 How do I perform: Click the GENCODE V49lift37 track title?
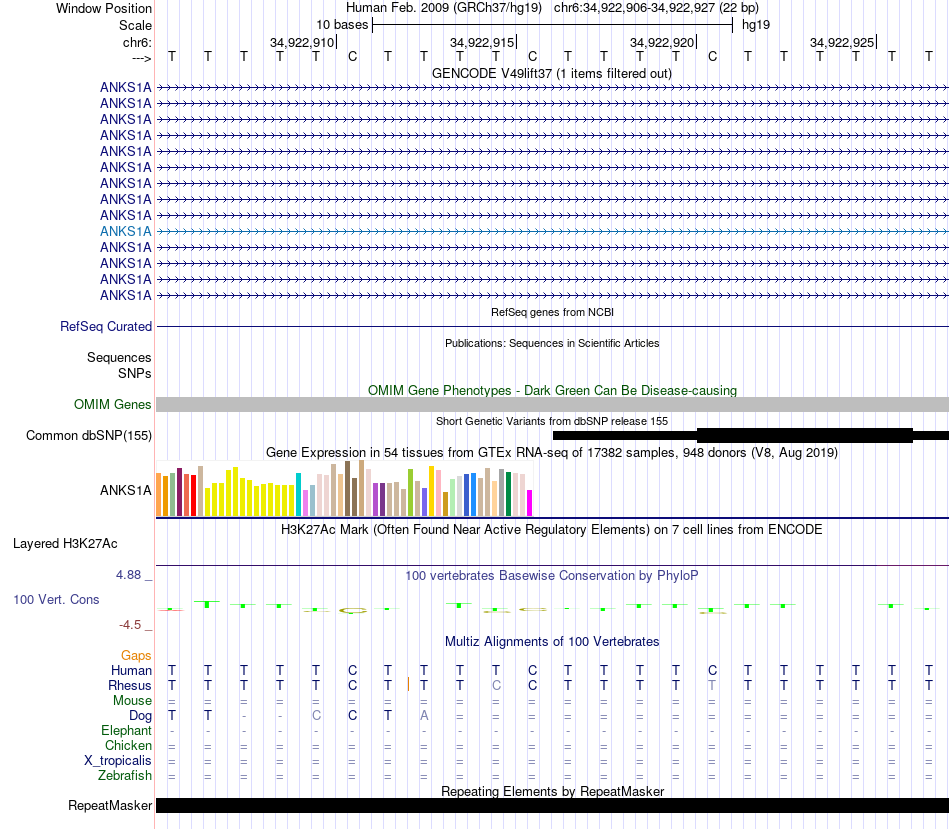(551, 73)
